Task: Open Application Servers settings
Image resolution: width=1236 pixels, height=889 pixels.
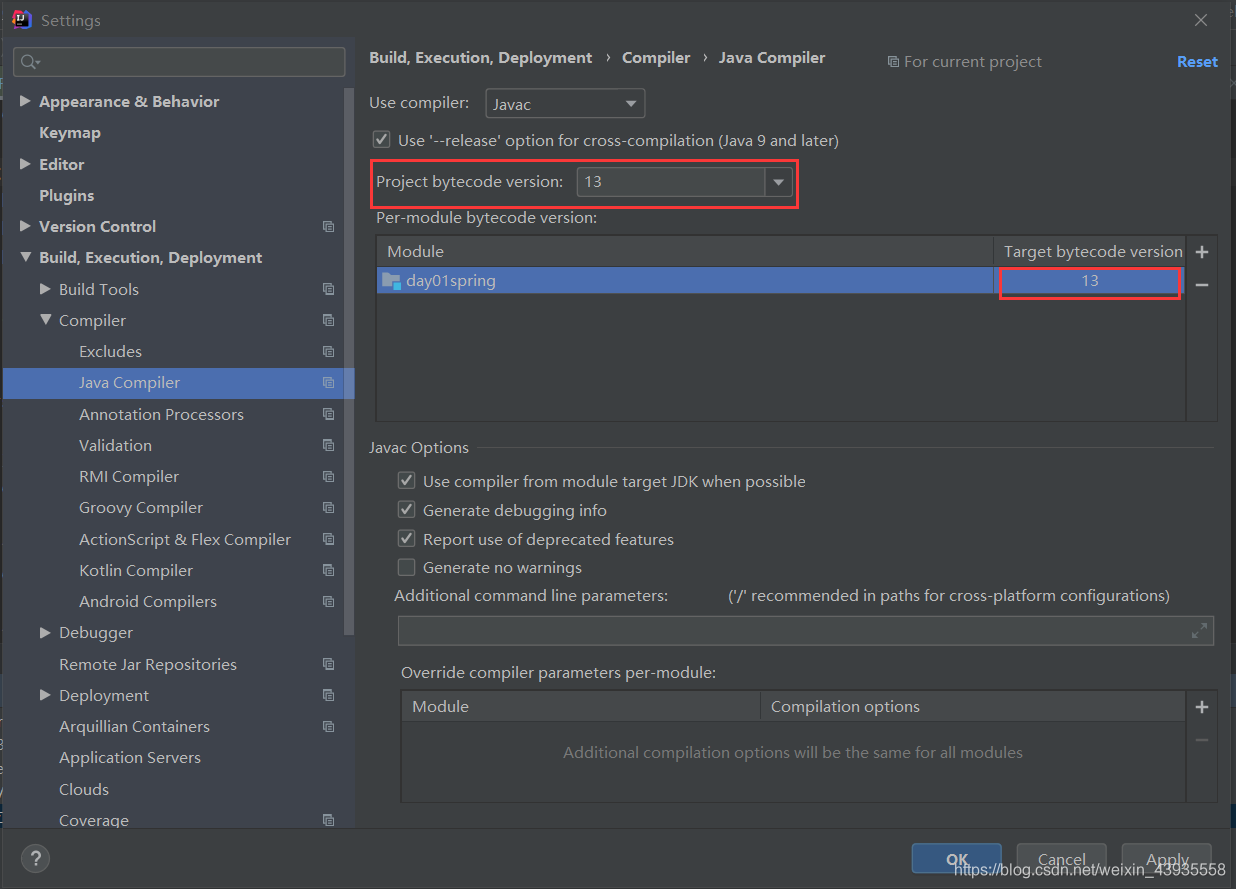Action: pos(130,758)
